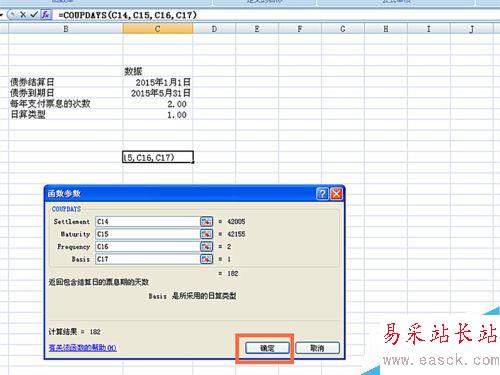
Task: Click the cancel X icon in formula bar
Action: pos(23,15)
